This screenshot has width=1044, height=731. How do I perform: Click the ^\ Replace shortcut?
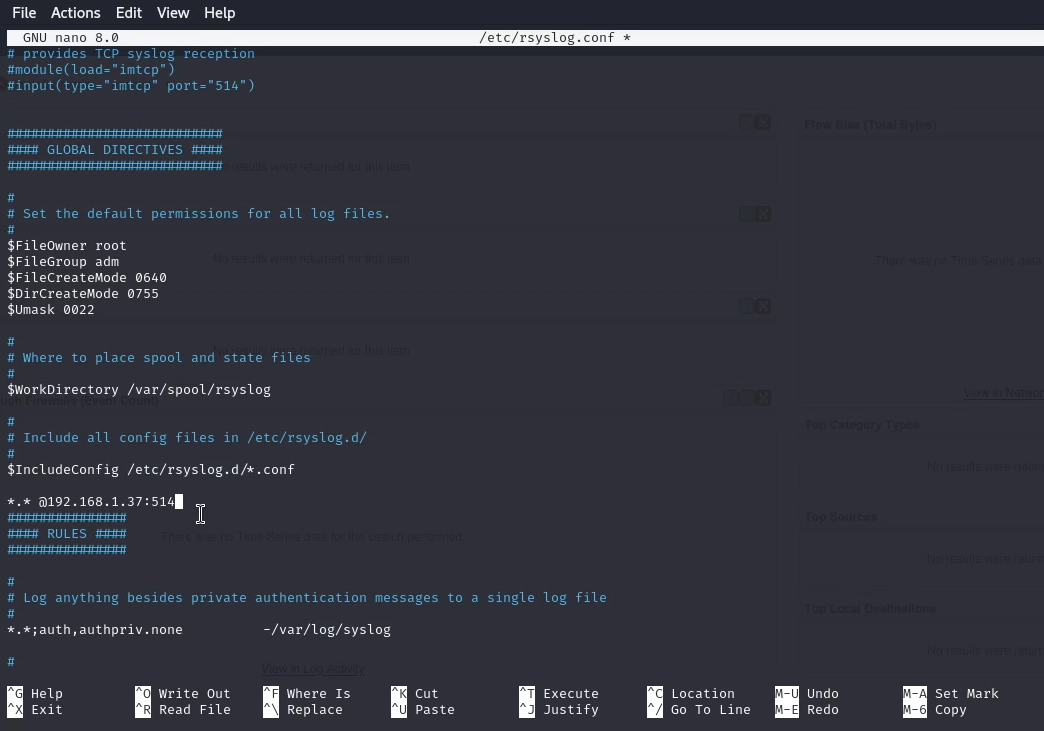[303, 710]
